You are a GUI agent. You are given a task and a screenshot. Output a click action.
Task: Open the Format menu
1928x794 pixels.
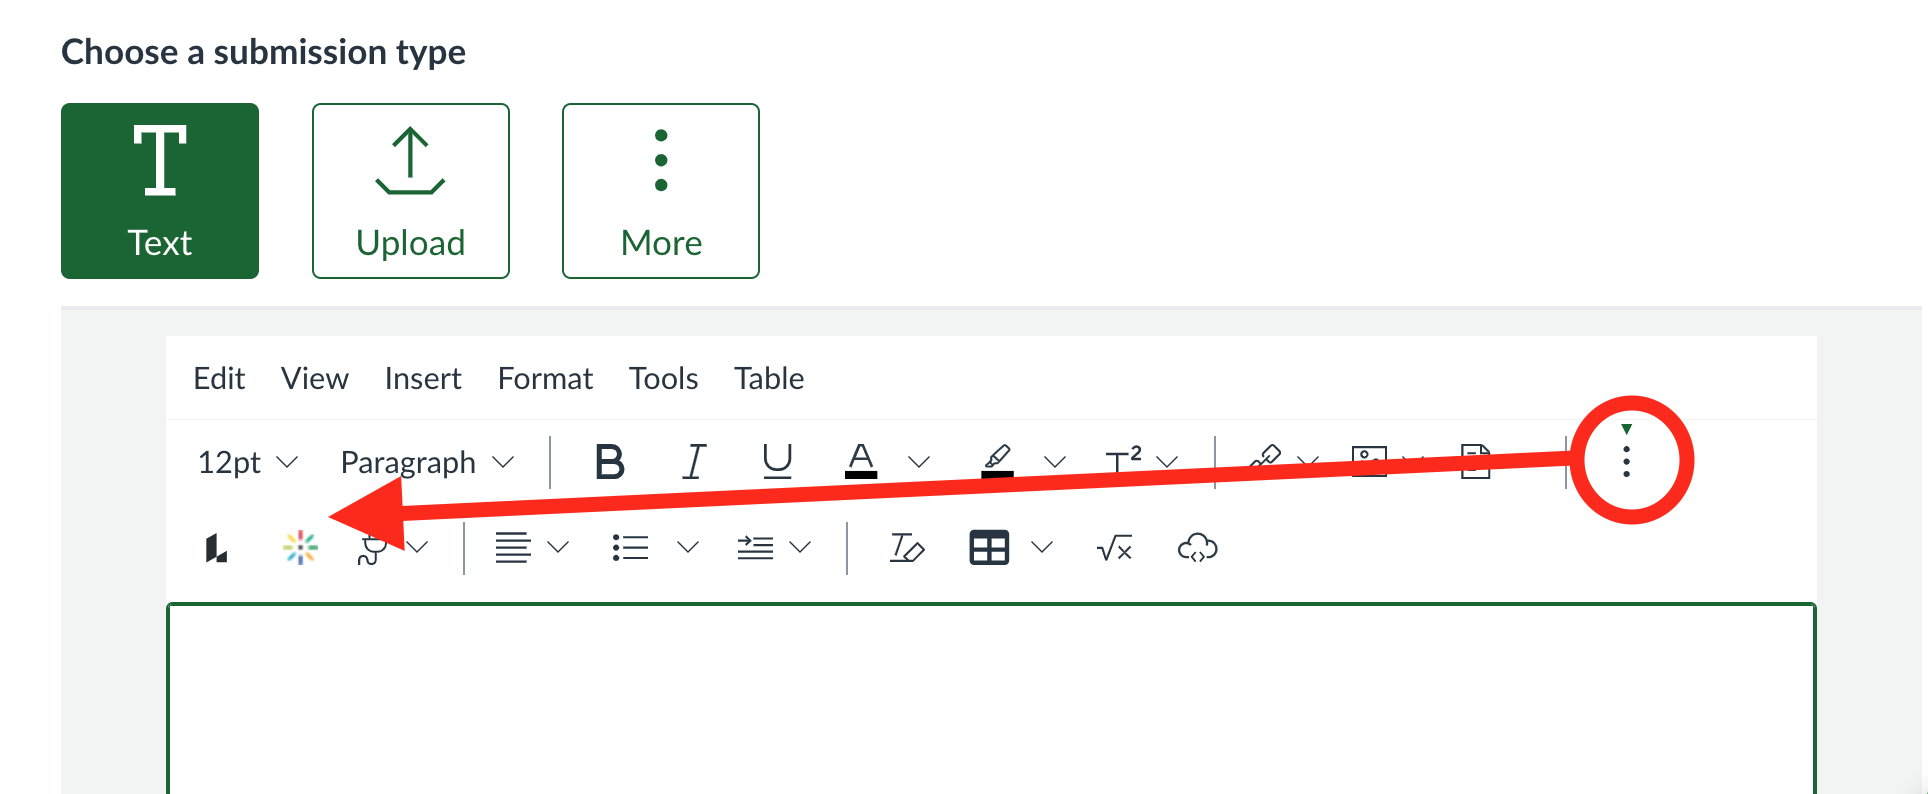pos(545,378)
